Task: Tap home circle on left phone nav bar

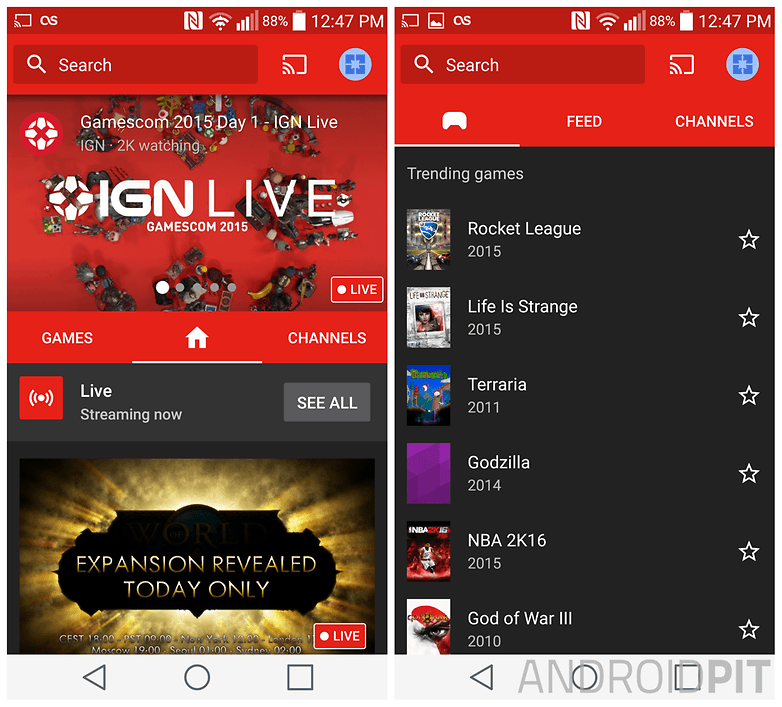Action: (x=197, y=678)
